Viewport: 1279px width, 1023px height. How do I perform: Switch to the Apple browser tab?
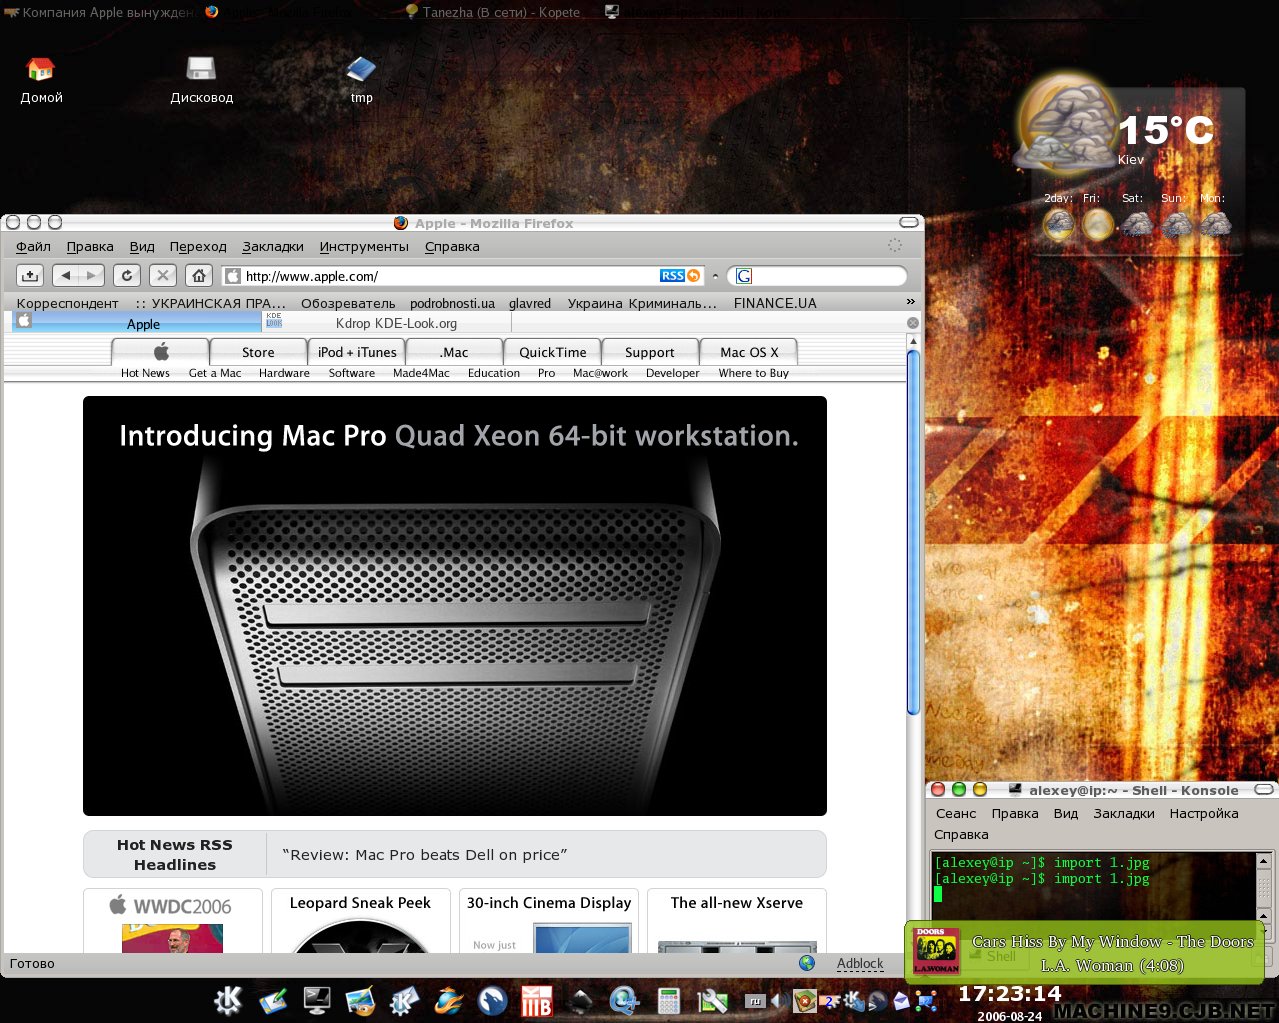(x=137, y=323)
